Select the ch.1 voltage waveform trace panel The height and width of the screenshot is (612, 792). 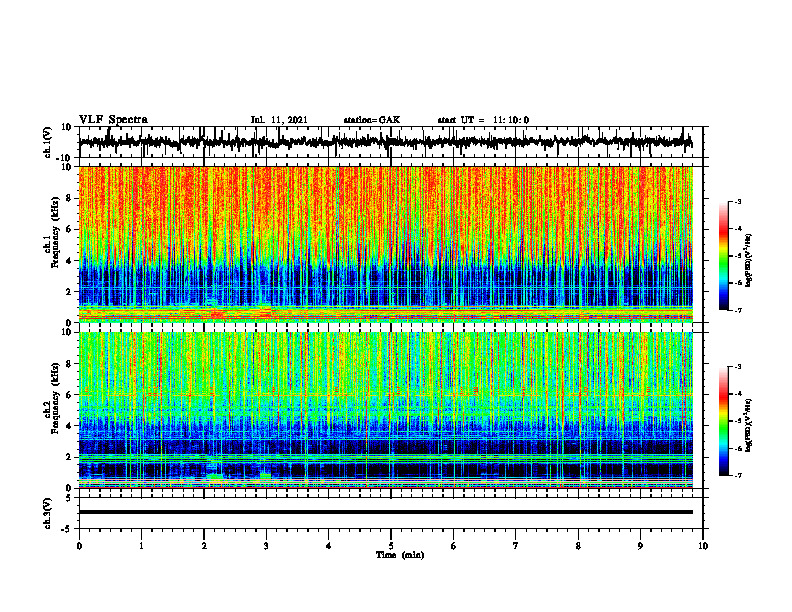(x=391, y=142)
